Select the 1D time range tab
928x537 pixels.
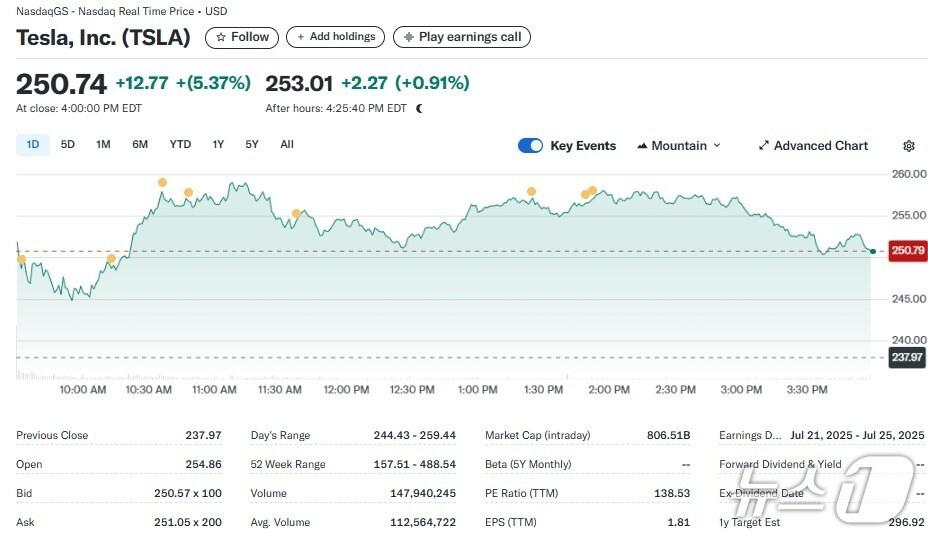pos(33,144)
